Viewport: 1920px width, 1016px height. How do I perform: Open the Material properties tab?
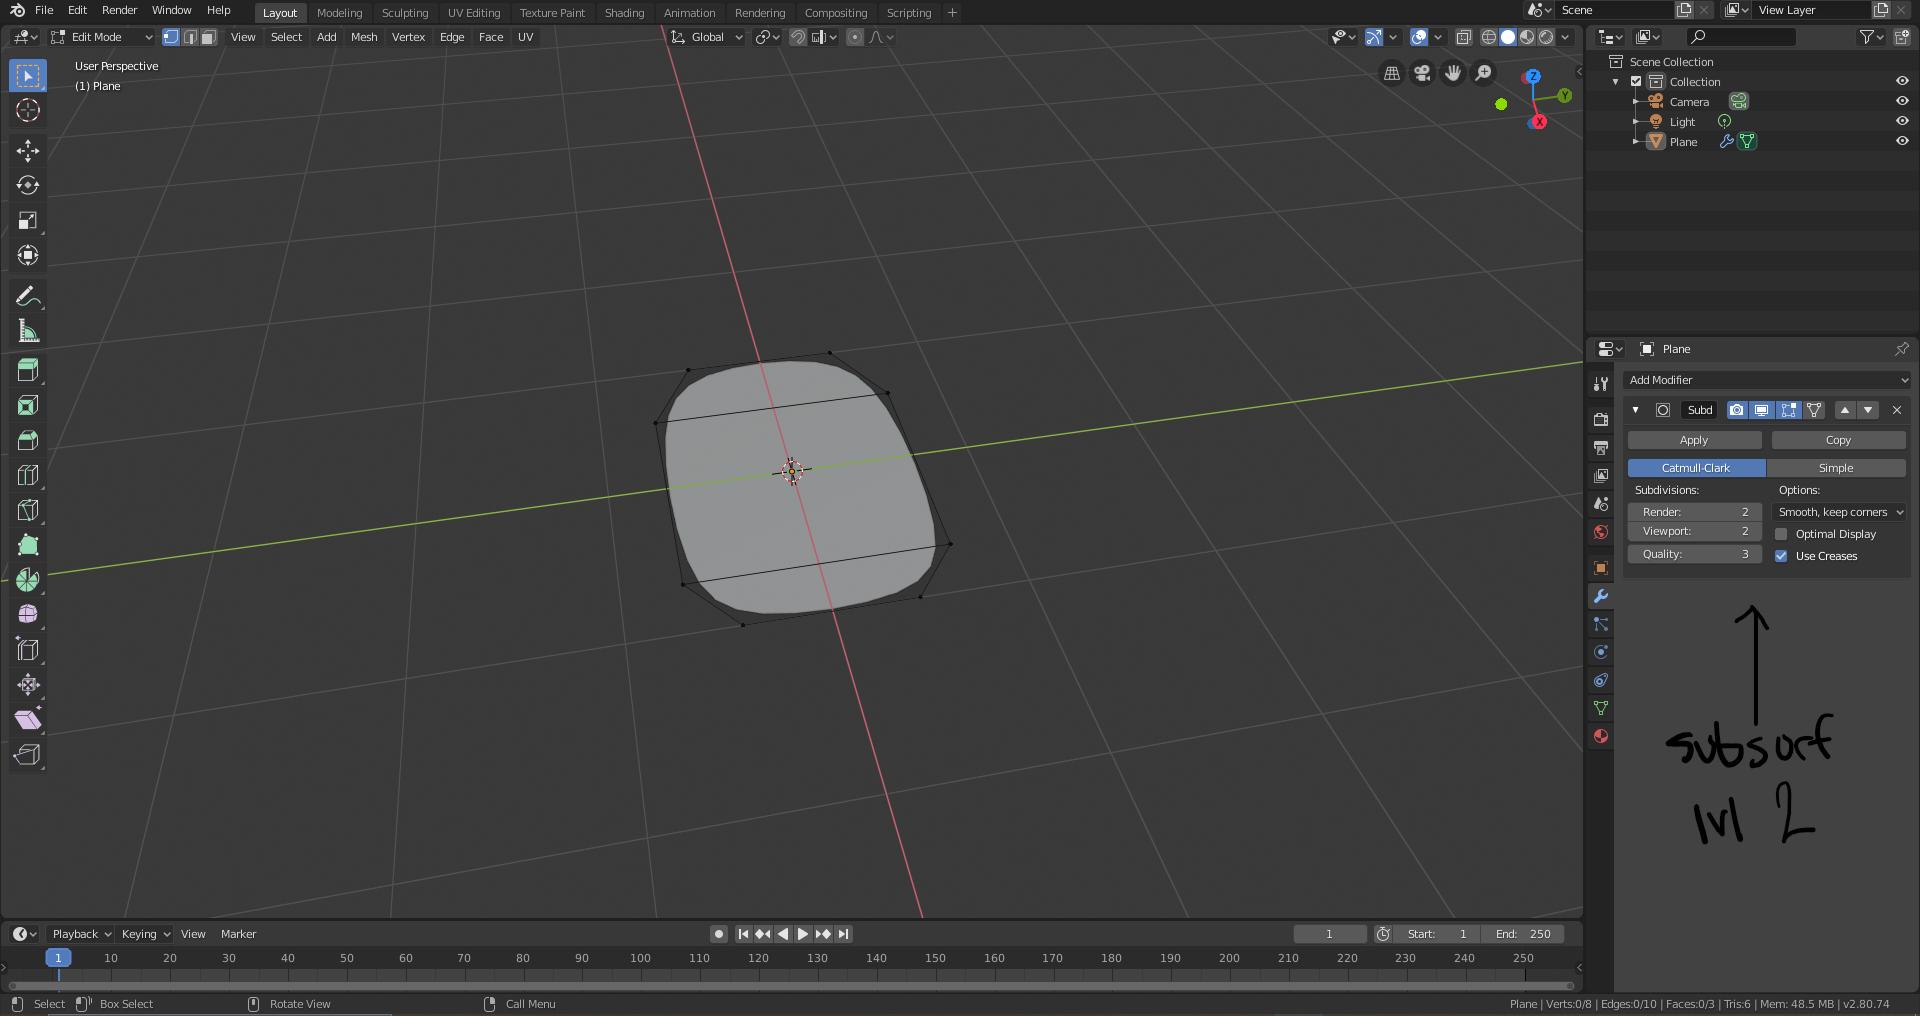point(1601,736)
